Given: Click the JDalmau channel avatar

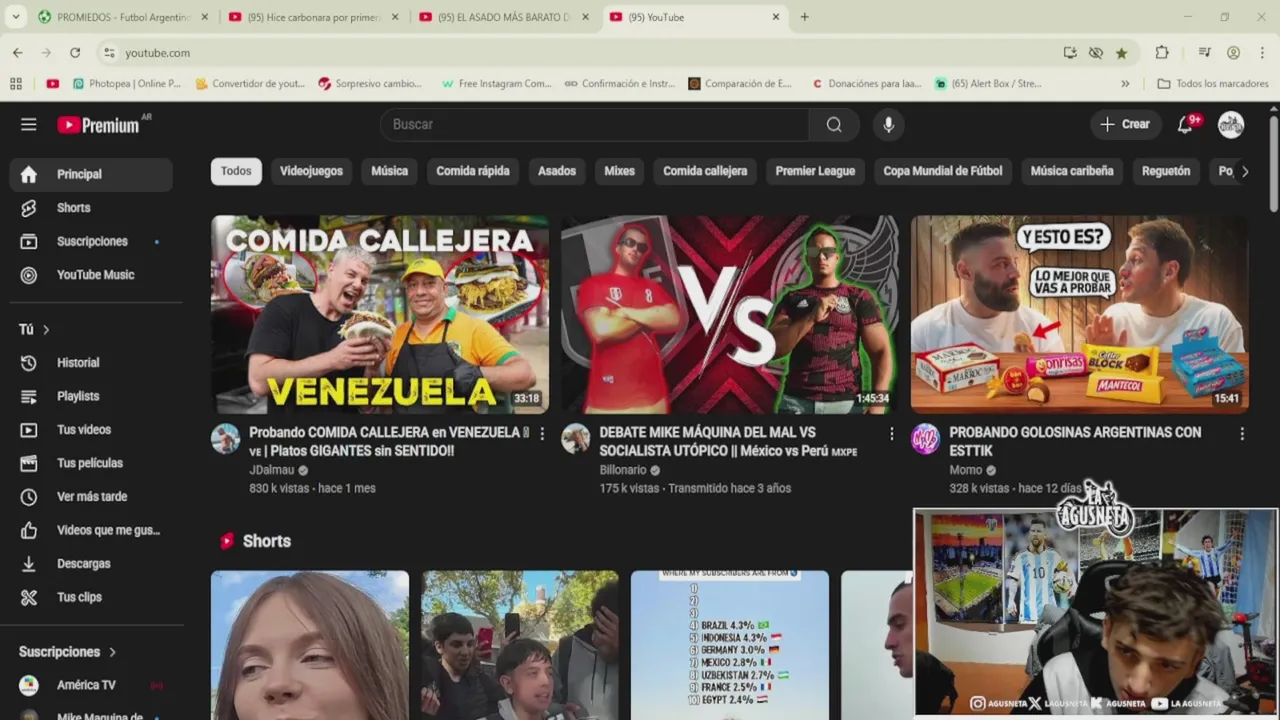Looking at the screenshot, I should click(x=225, y=438).
